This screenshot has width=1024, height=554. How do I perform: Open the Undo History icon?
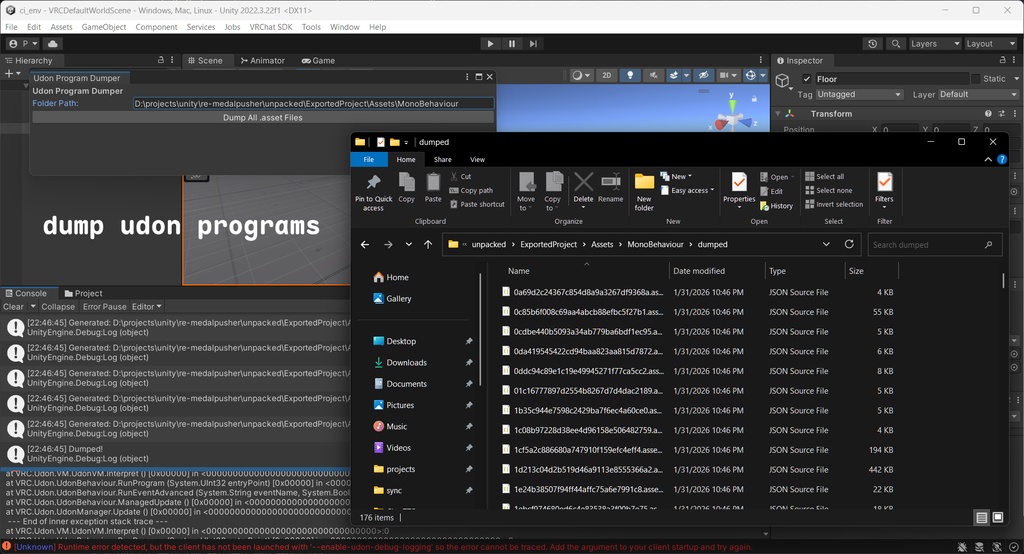872,44
